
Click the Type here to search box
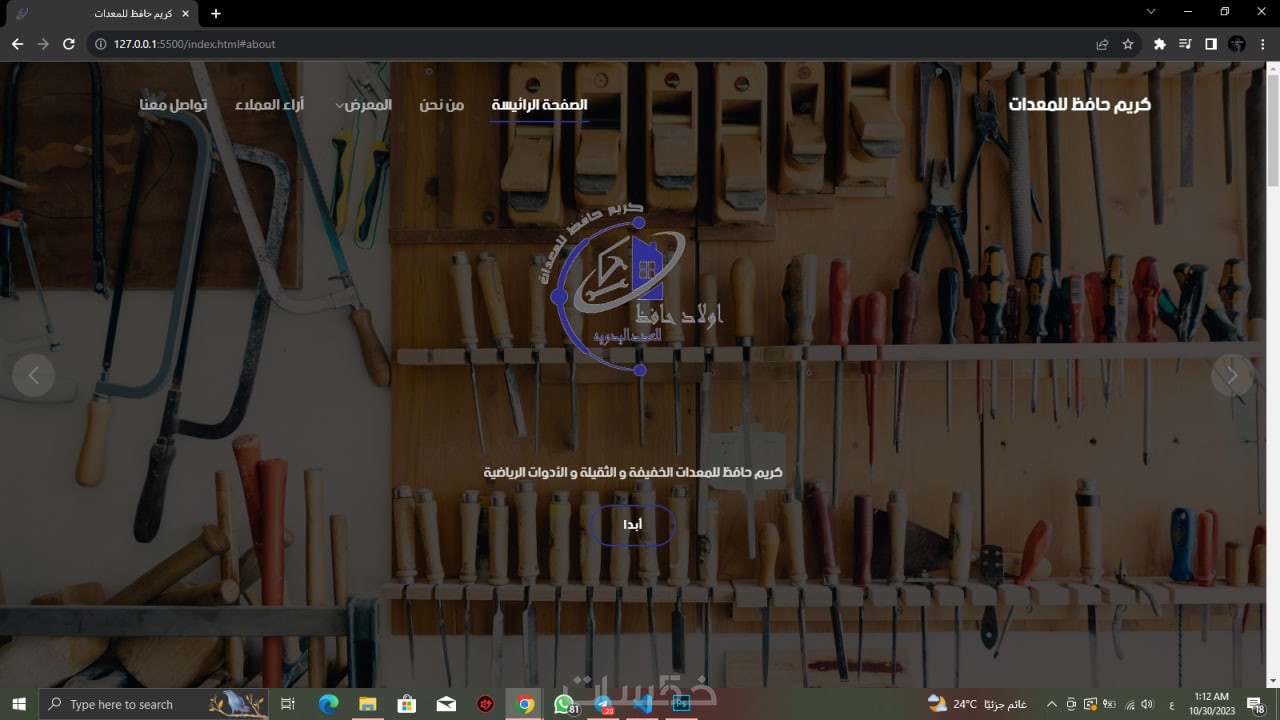point(155,704)
